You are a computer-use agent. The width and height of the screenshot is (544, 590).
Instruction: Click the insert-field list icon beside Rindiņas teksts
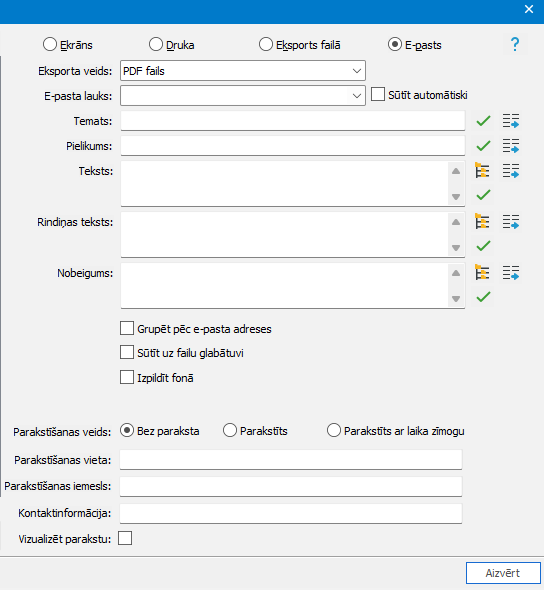click(x=511, y=222)
